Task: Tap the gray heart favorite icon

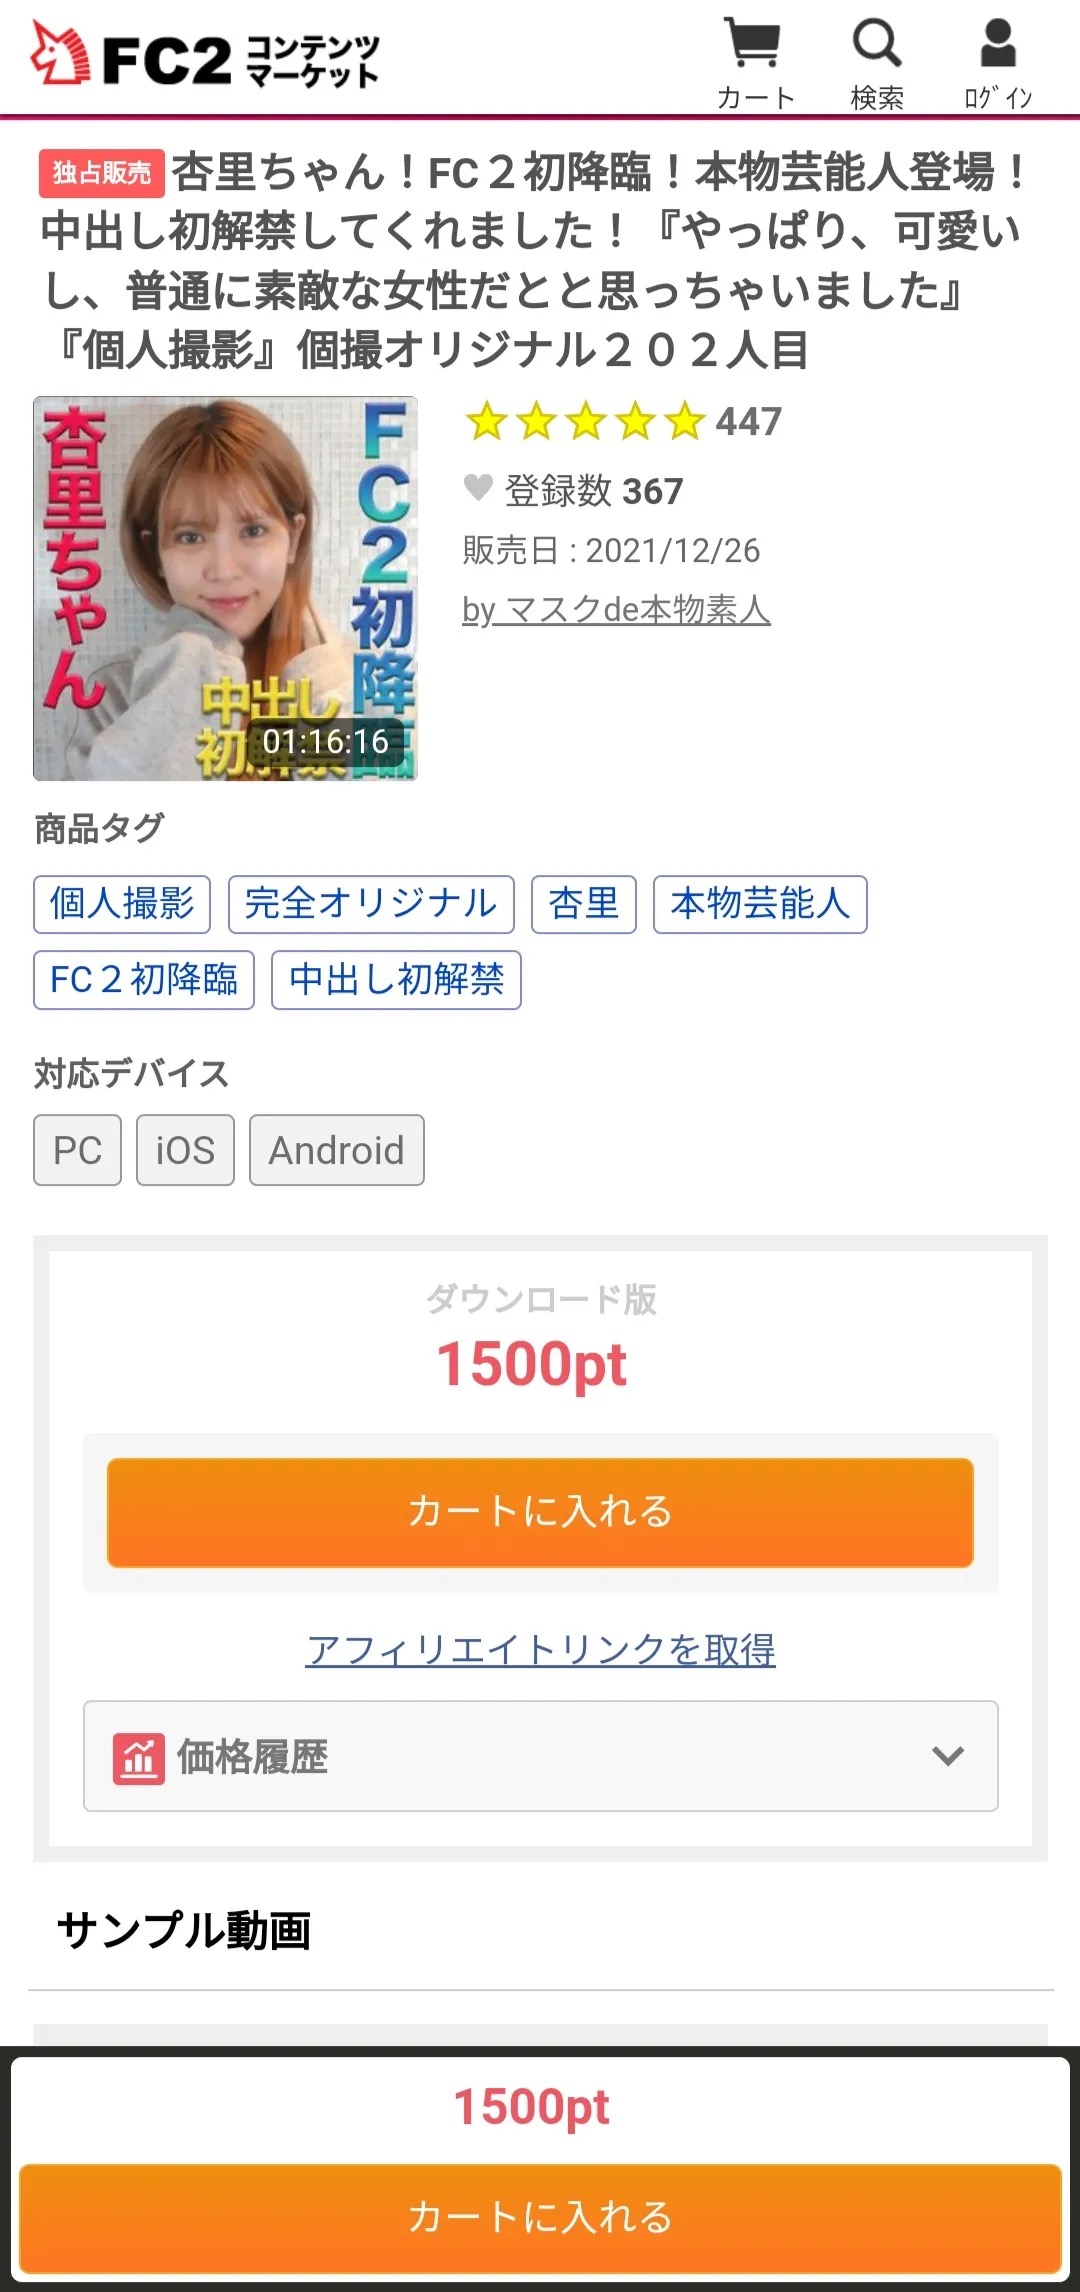Action: pos(478,488)
